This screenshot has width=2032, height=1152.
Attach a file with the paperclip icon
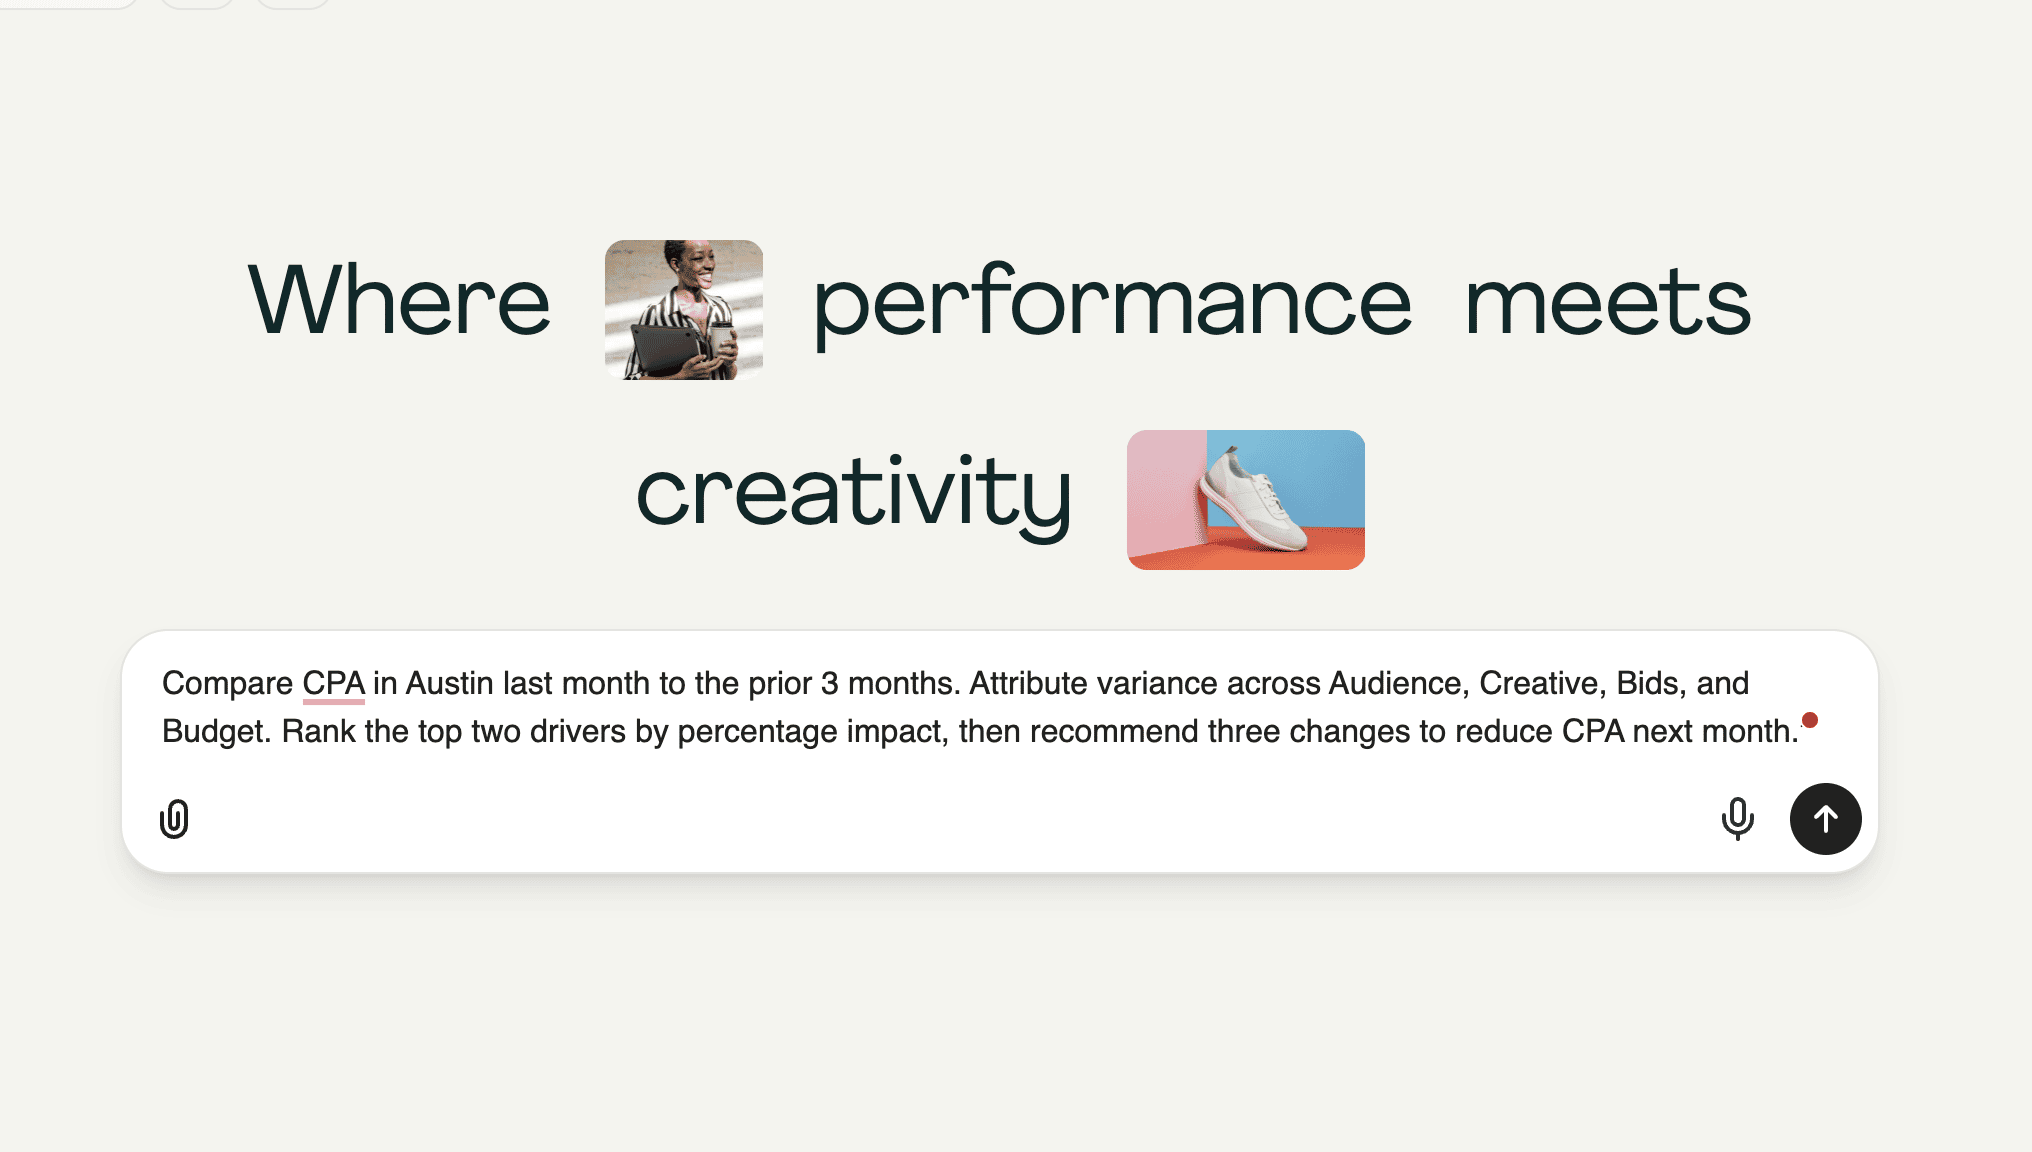174,819
